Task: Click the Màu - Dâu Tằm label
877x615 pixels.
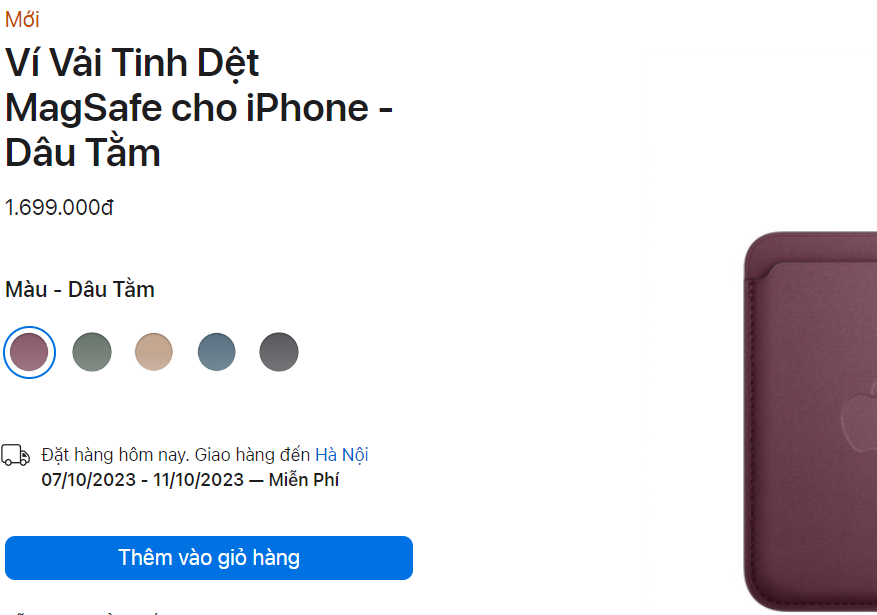Action: click(80, 290)
